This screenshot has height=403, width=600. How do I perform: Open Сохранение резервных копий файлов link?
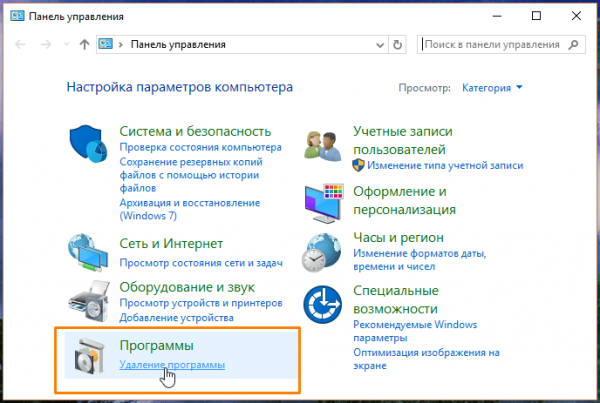tap(191, 175)
